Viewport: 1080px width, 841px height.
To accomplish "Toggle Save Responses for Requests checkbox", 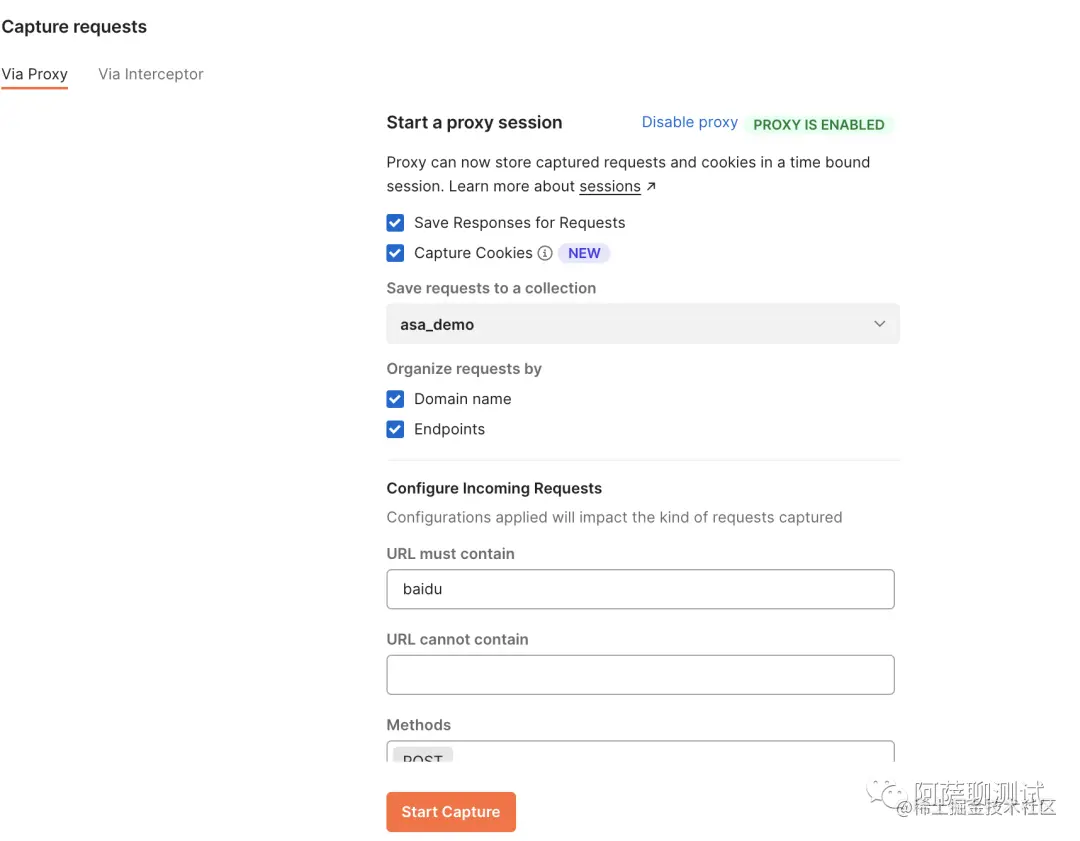I will click(396, 223).
